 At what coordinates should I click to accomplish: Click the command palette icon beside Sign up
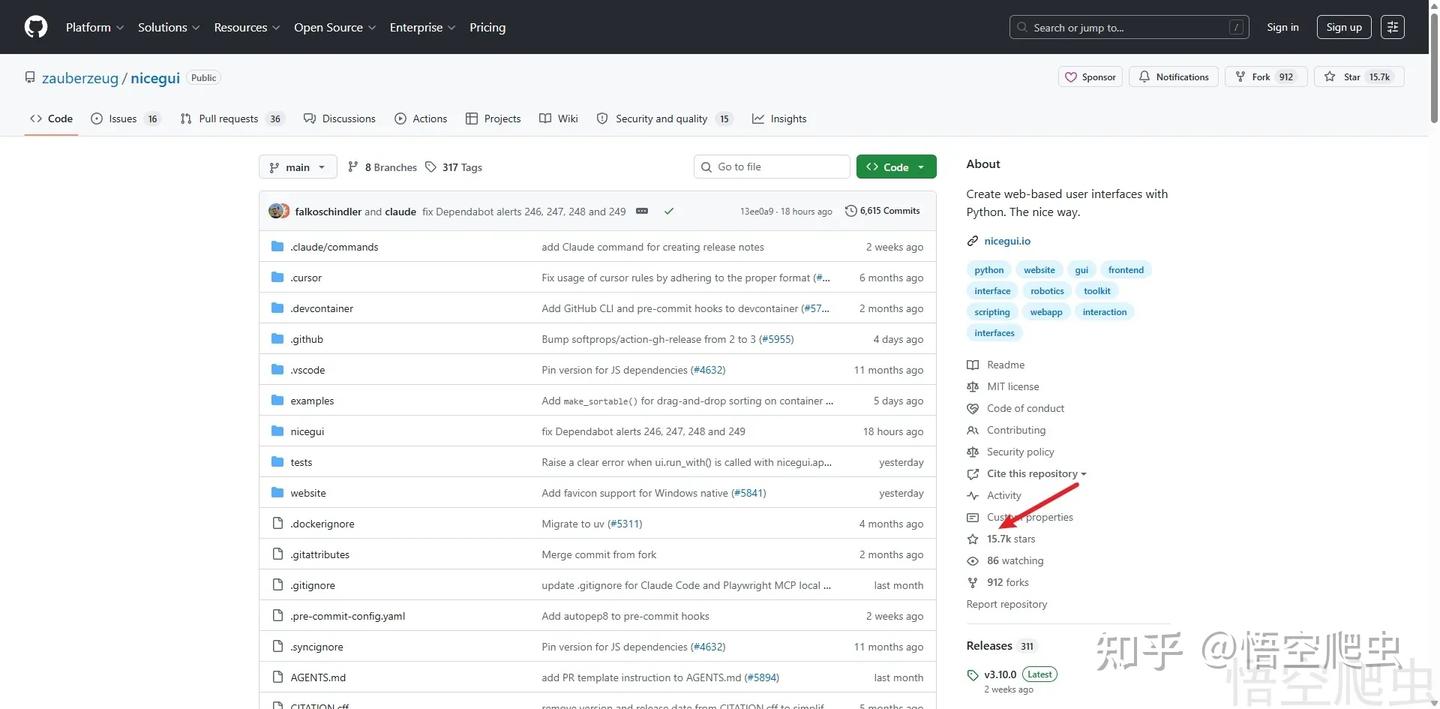(1393, 27)
